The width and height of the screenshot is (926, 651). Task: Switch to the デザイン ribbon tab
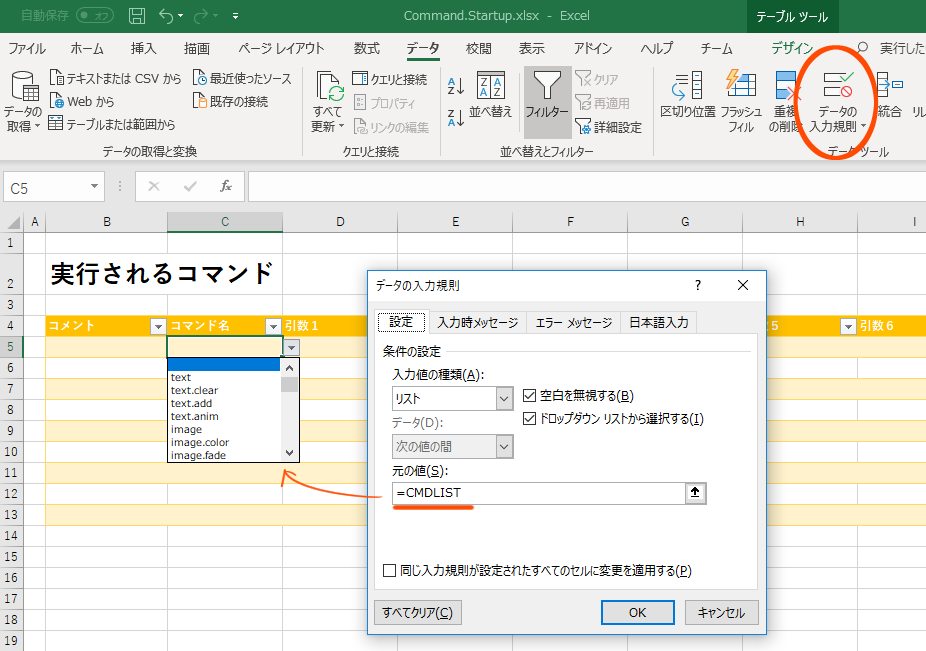pos(792,48)
